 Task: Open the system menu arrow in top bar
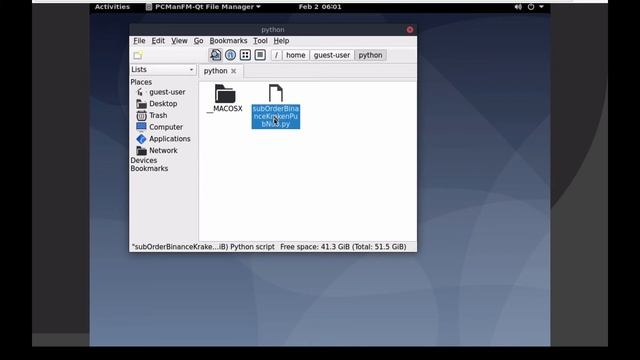(541, 7)
